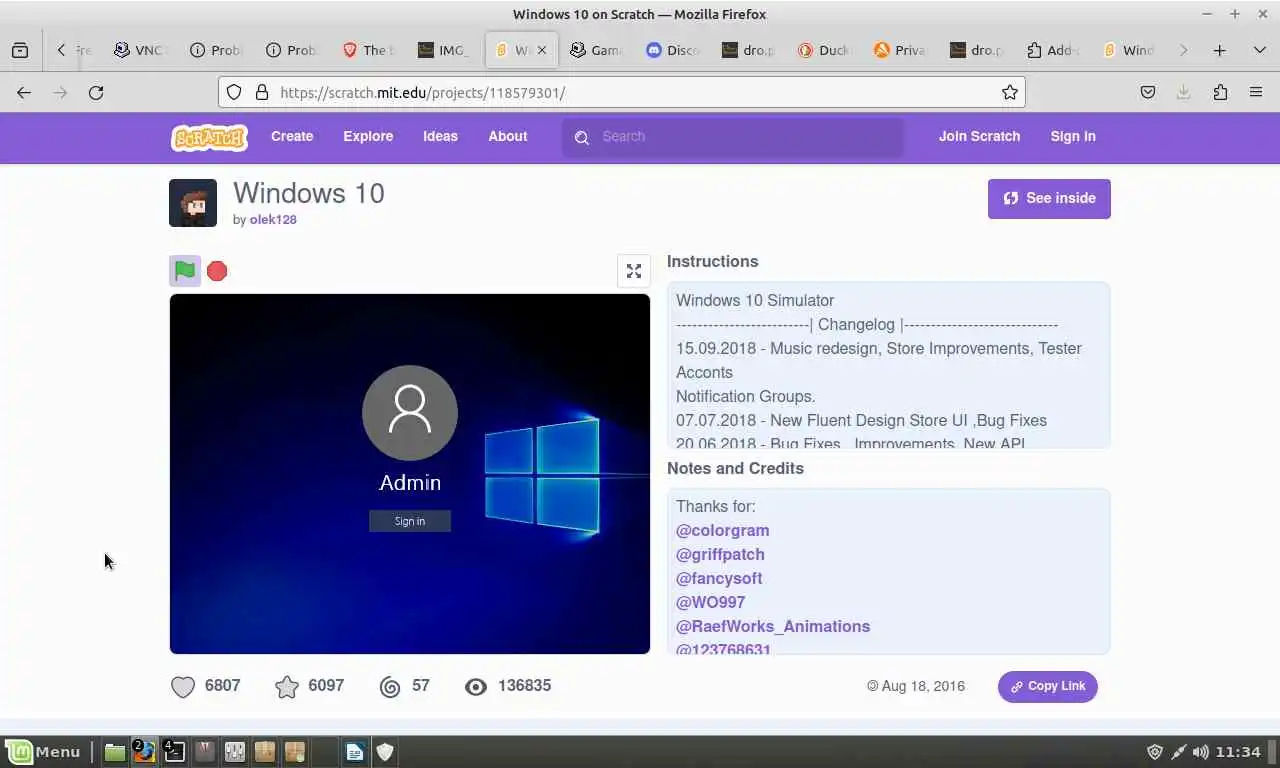1280x768 pixels.
Task: Open the @colorgram profile link
Action: (723, 531)
